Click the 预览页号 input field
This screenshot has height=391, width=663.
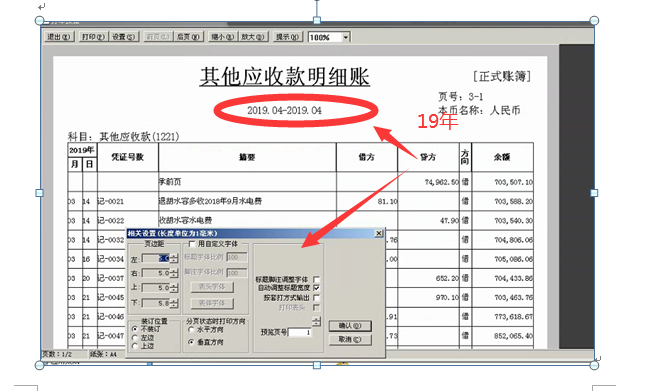pyautogui.click(x=300, y=333)
